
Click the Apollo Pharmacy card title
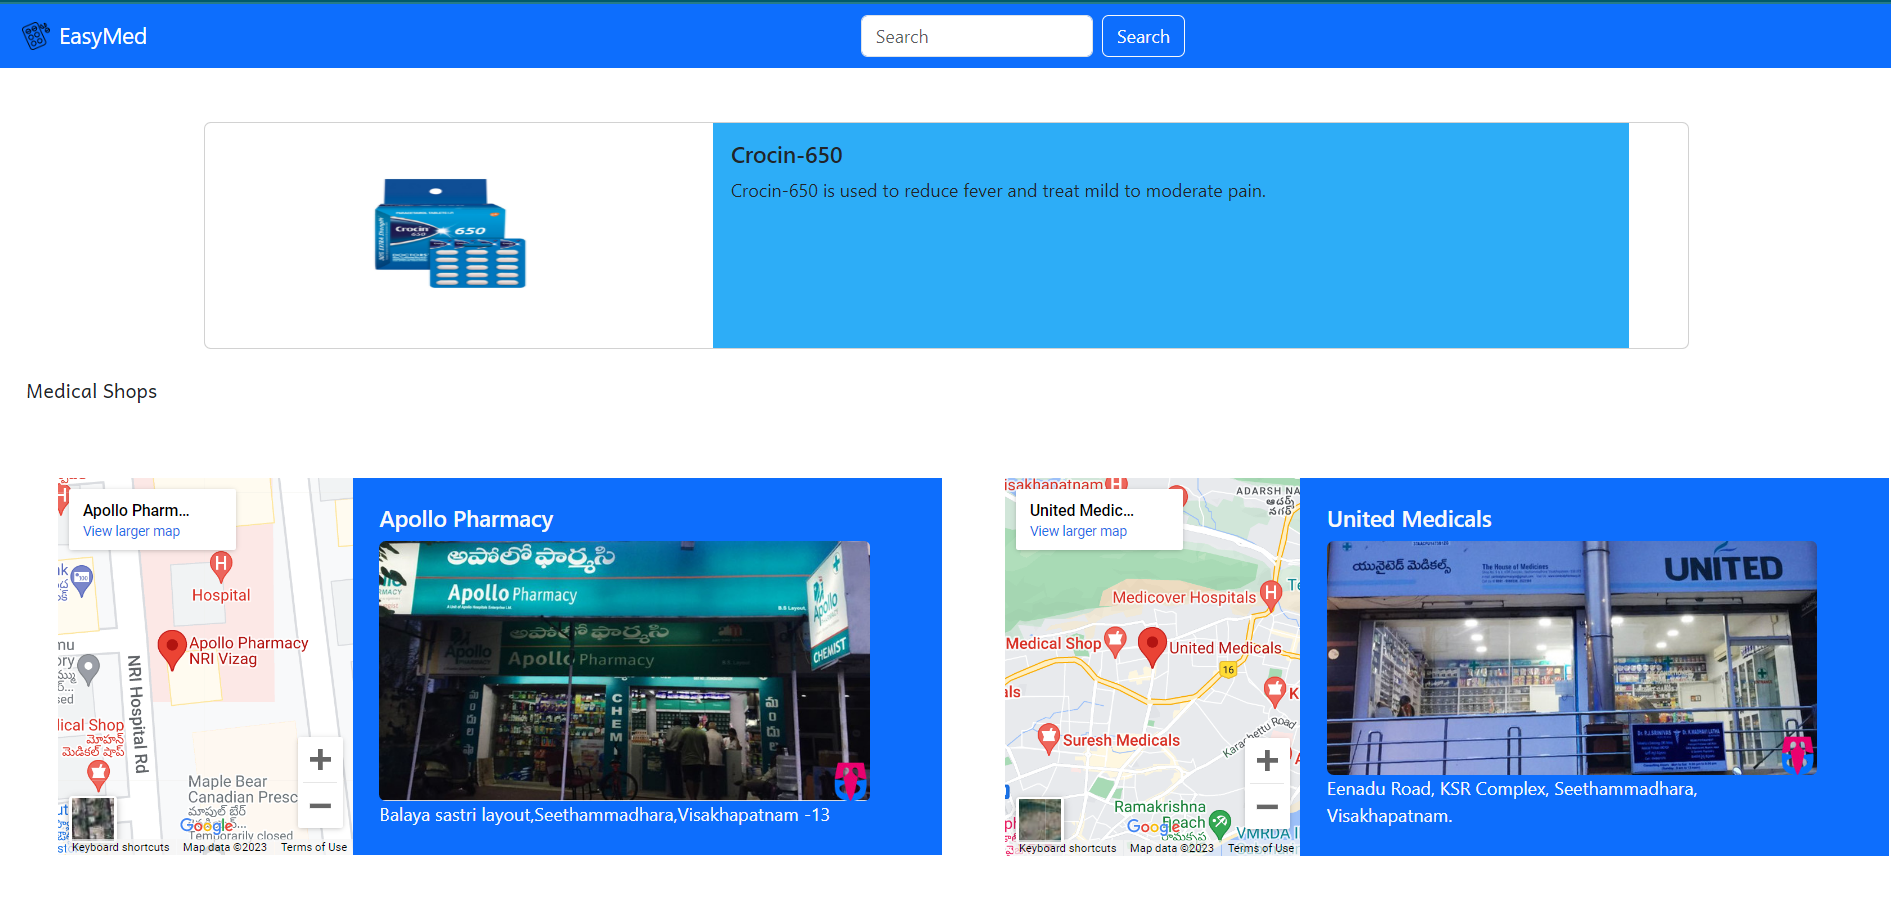point(466,519)
